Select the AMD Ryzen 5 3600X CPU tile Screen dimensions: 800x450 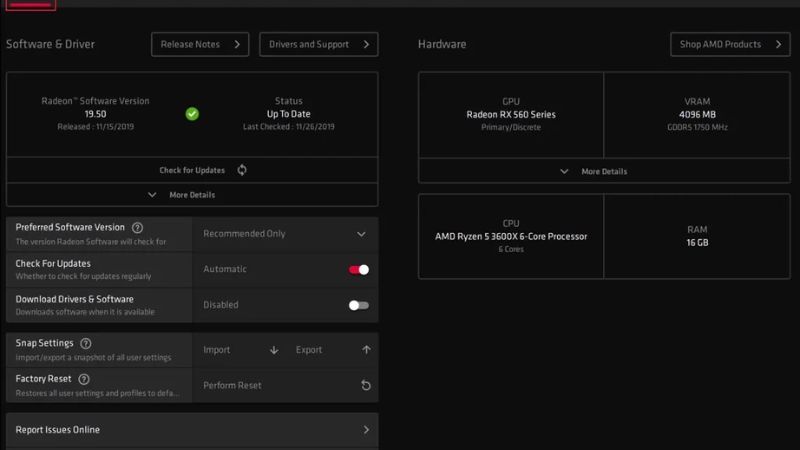pos(511,236)
